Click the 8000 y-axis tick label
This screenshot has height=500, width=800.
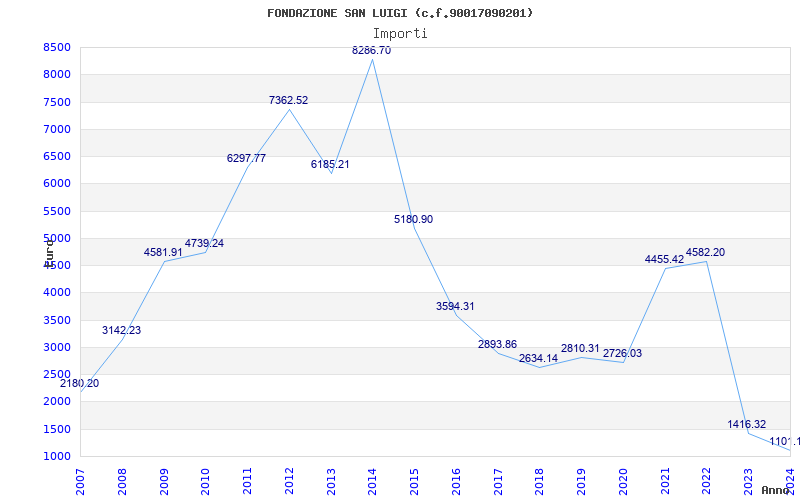(57, 74)
